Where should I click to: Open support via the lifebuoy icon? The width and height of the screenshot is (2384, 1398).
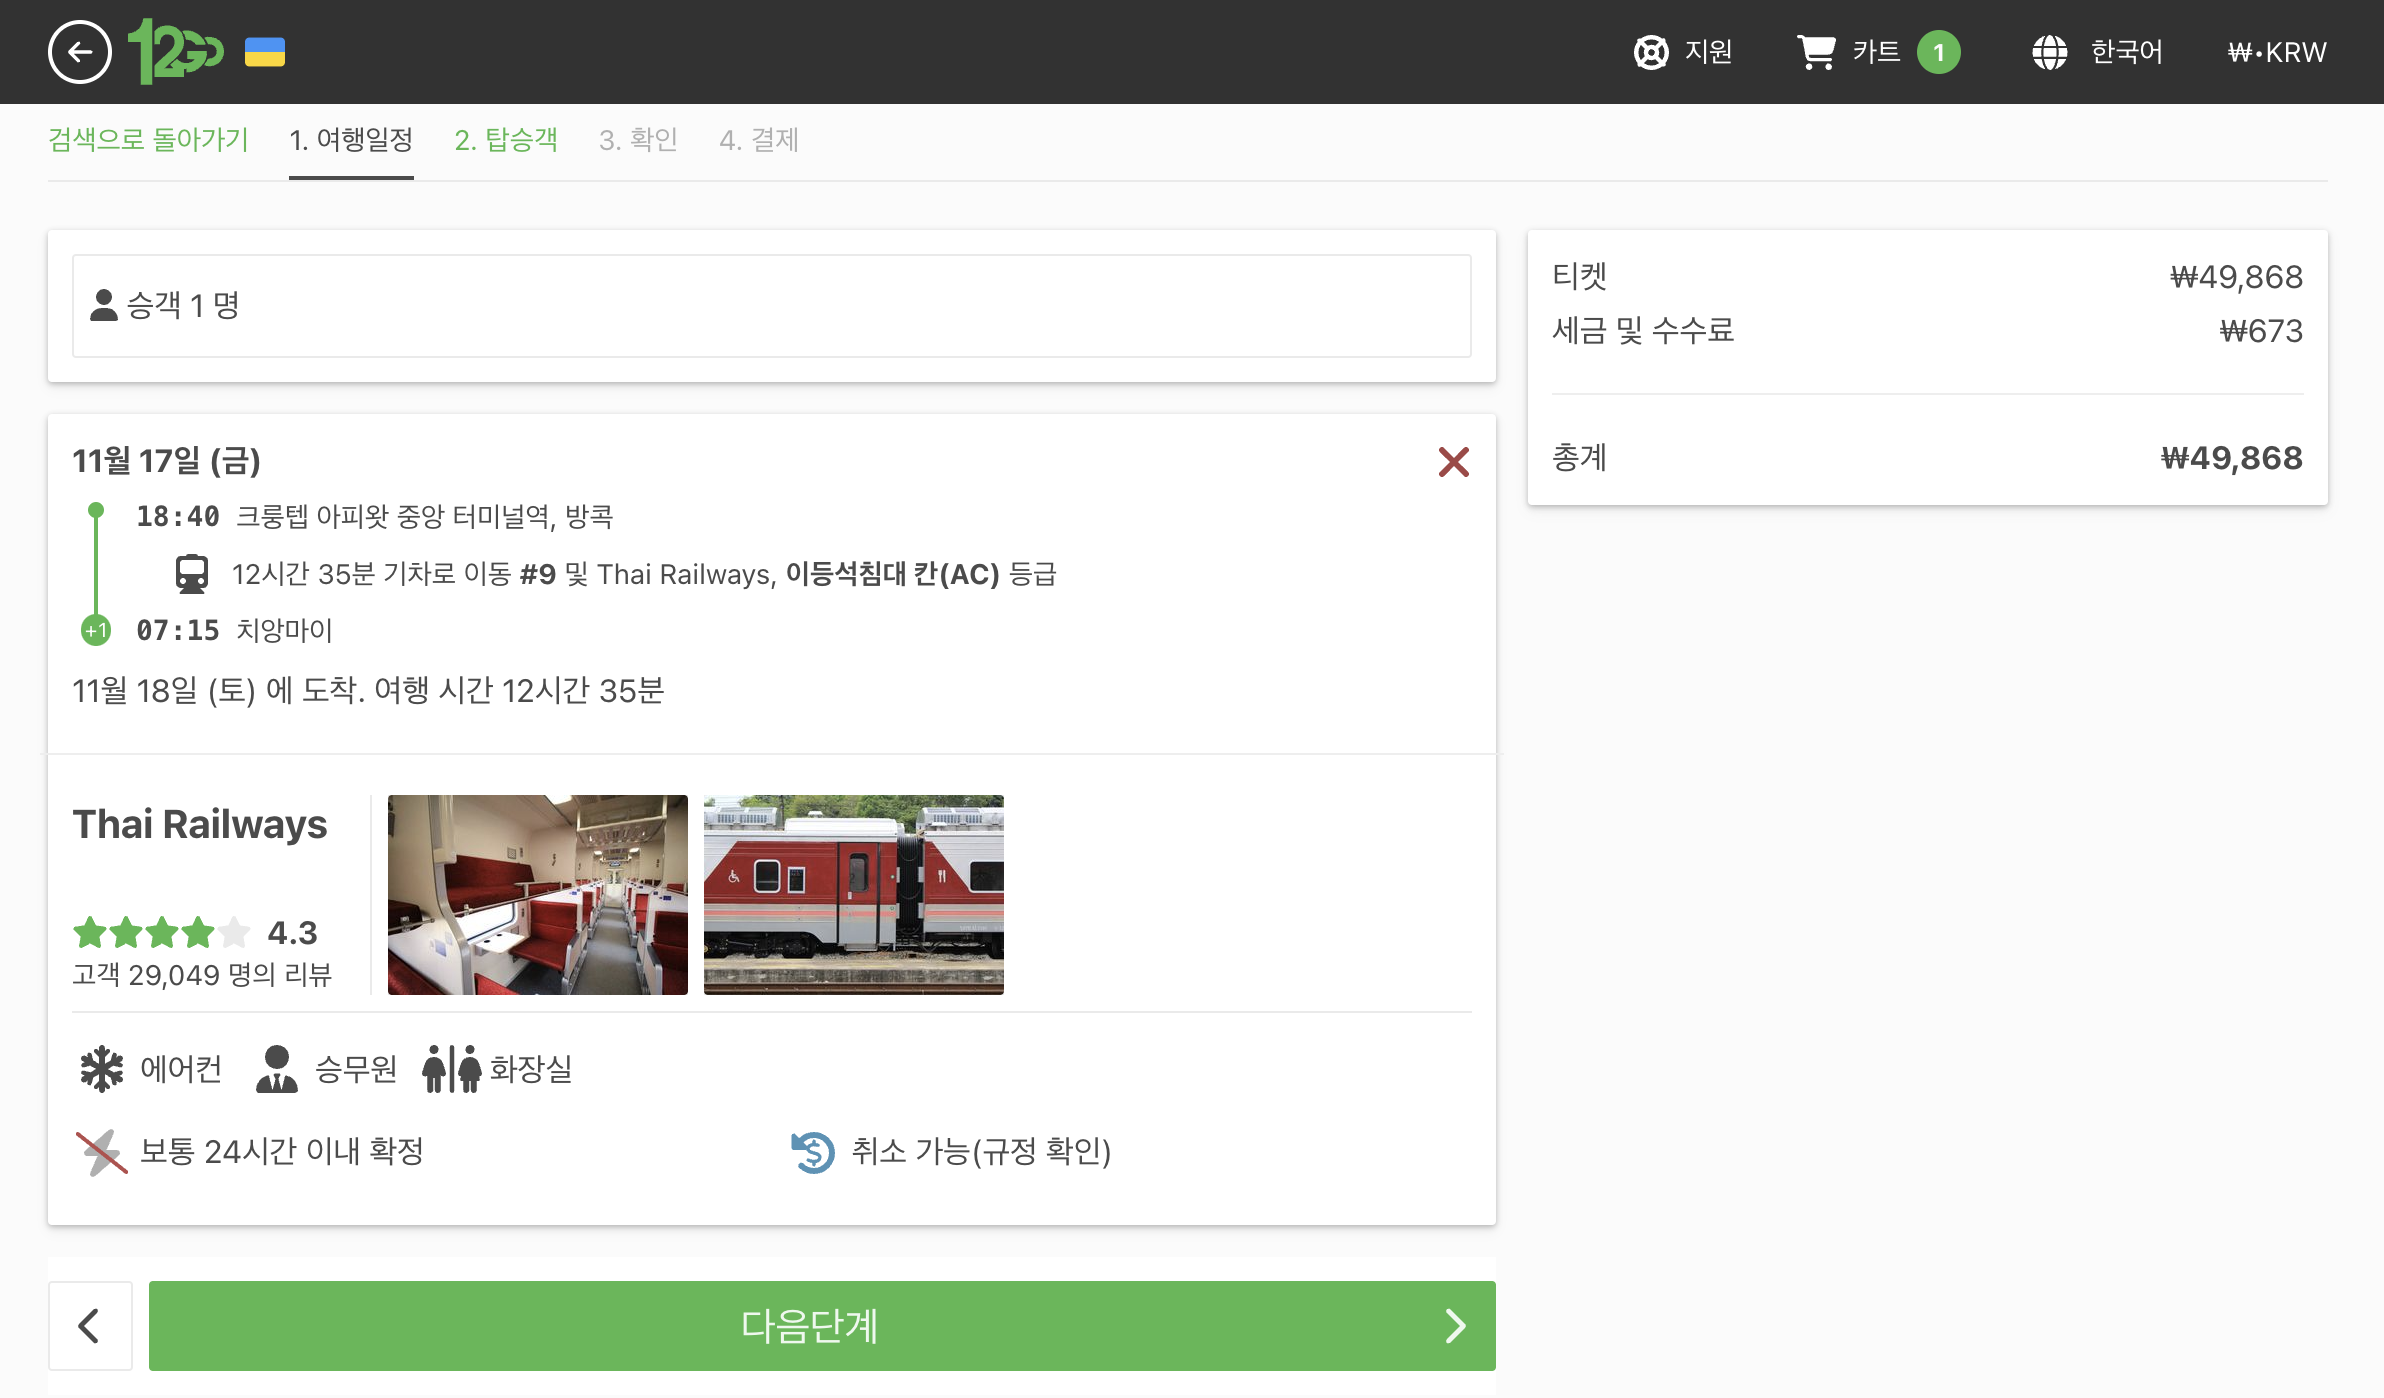tap(1651, 52)
